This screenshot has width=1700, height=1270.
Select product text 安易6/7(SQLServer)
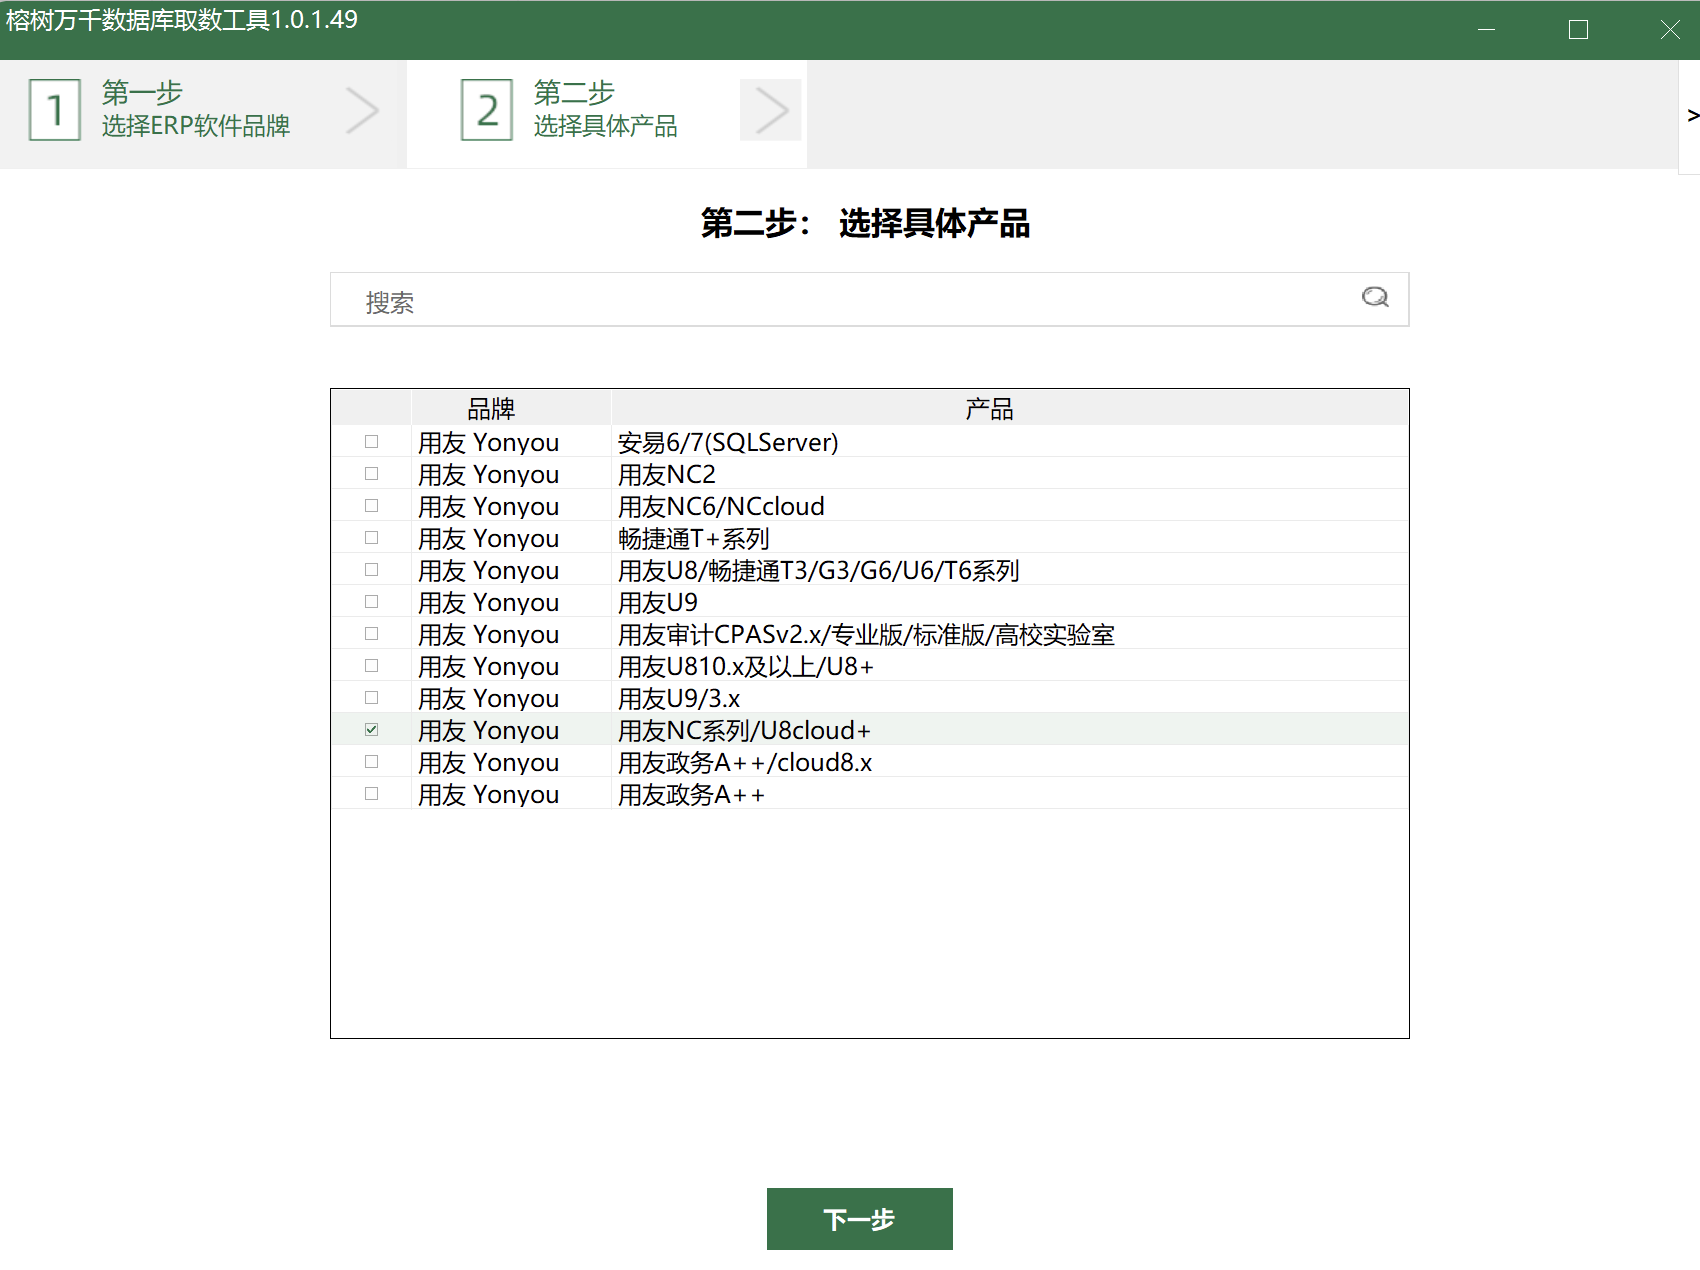click(728, 442)
